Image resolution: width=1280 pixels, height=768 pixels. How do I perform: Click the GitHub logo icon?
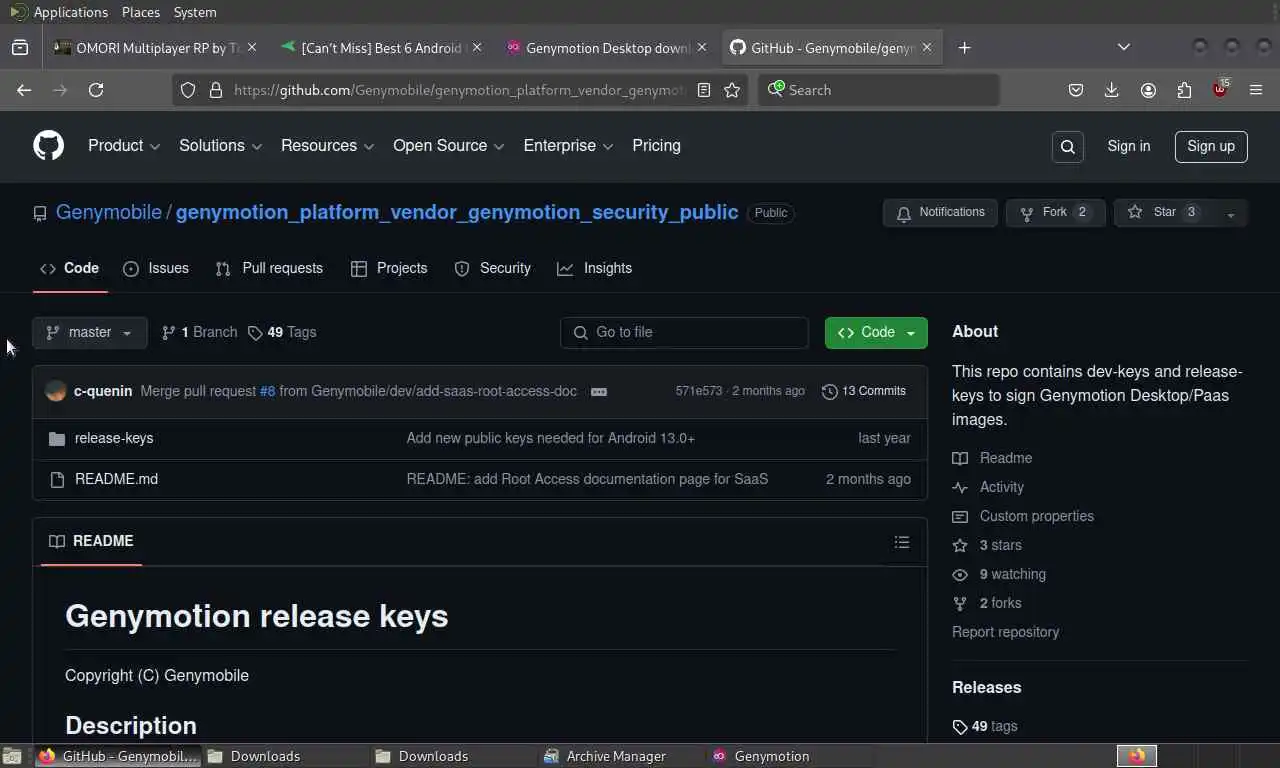(48, 146)
